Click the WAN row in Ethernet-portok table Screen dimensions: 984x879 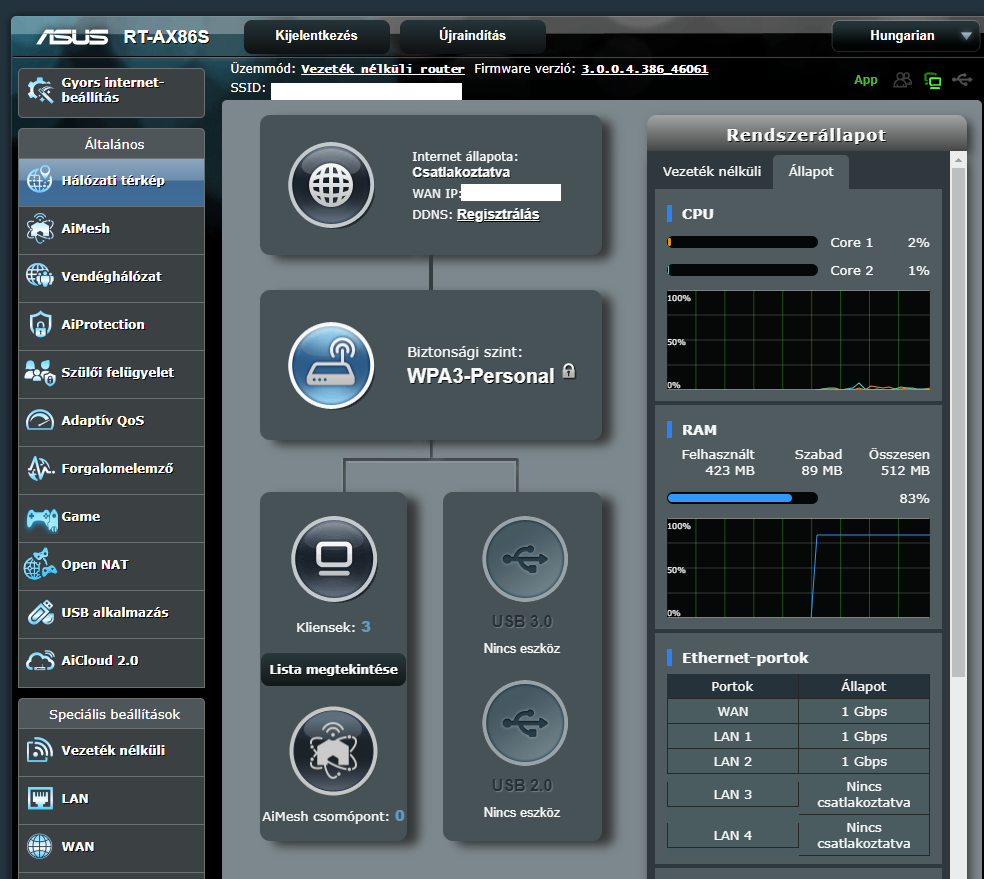pyautogui.click(x=798, y=711)
